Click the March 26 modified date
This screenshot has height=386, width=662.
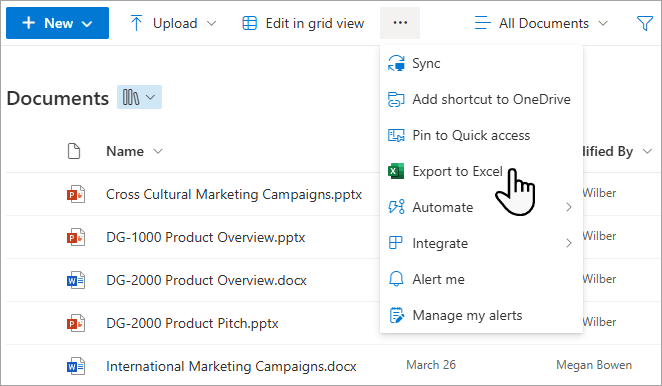(431, 365)
